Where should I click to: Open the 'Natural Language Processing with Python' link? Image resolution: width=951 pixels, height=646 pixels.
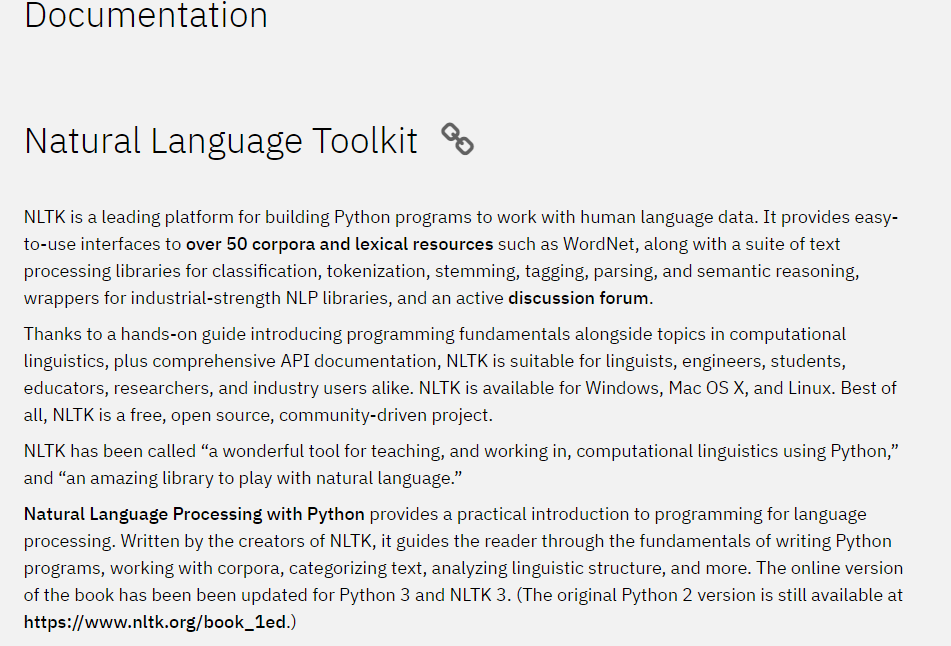(194, 514)
